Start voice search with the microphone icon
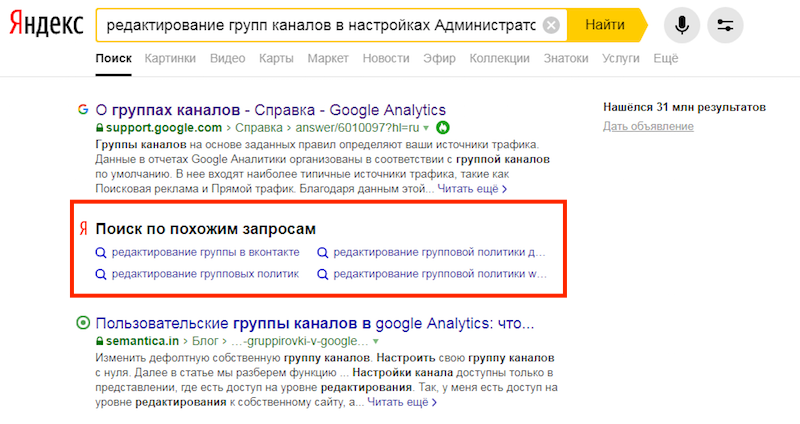The image size is (800, 424). [x=682, y=25]
